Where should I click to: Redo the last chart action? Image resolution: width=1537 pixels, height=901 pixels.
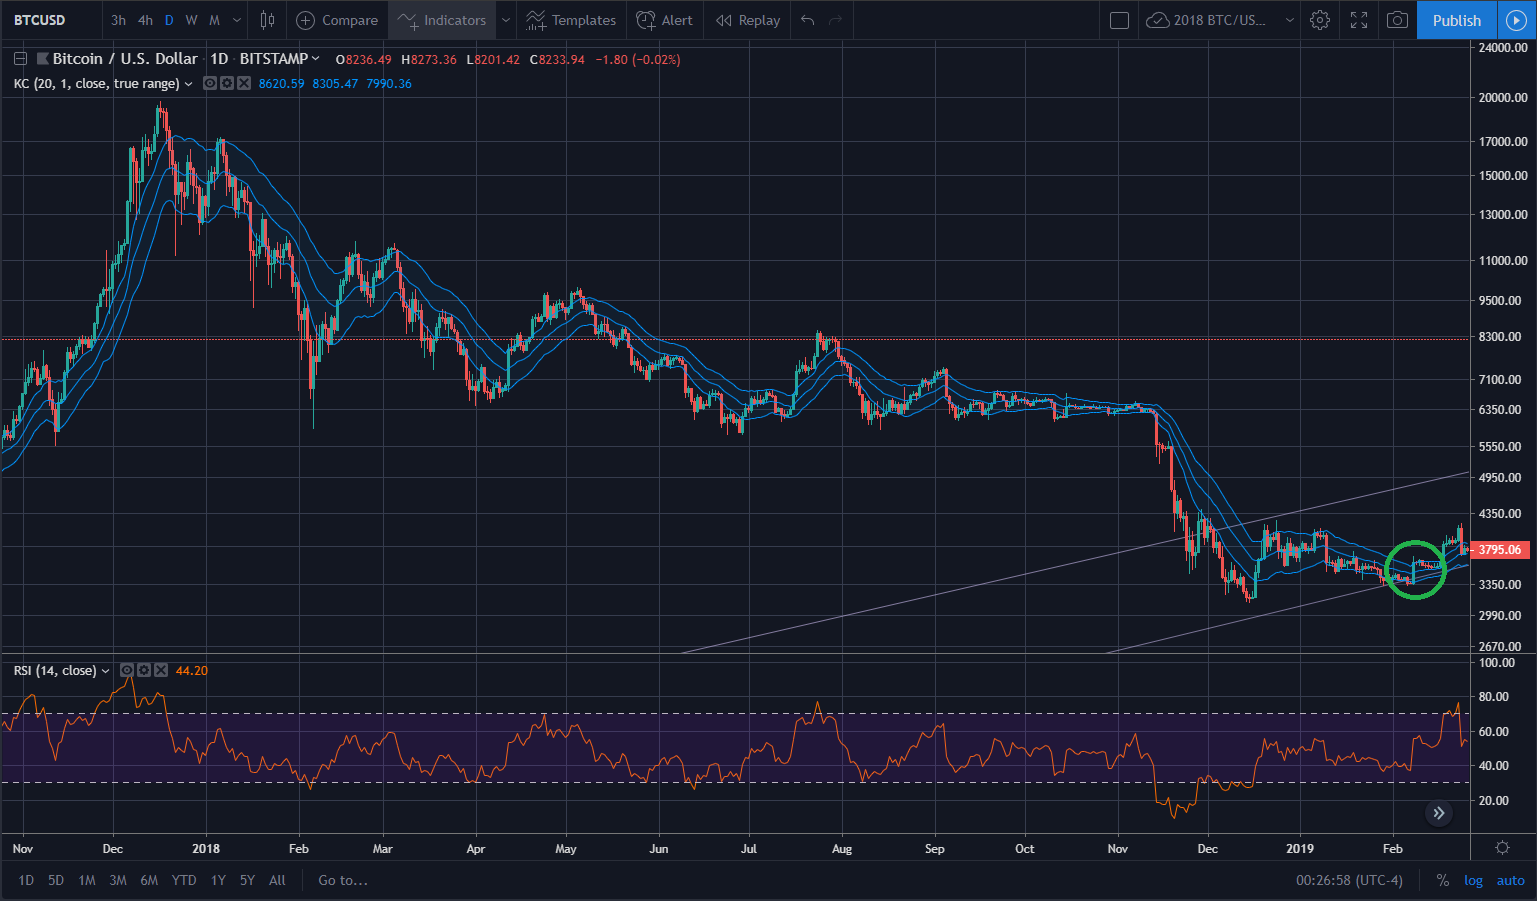click(x=836, y=20)
